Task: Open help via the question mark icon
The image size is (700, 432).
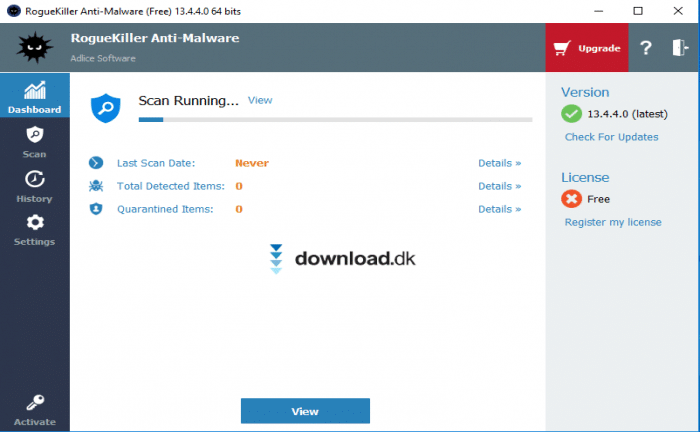Action: 646,48
